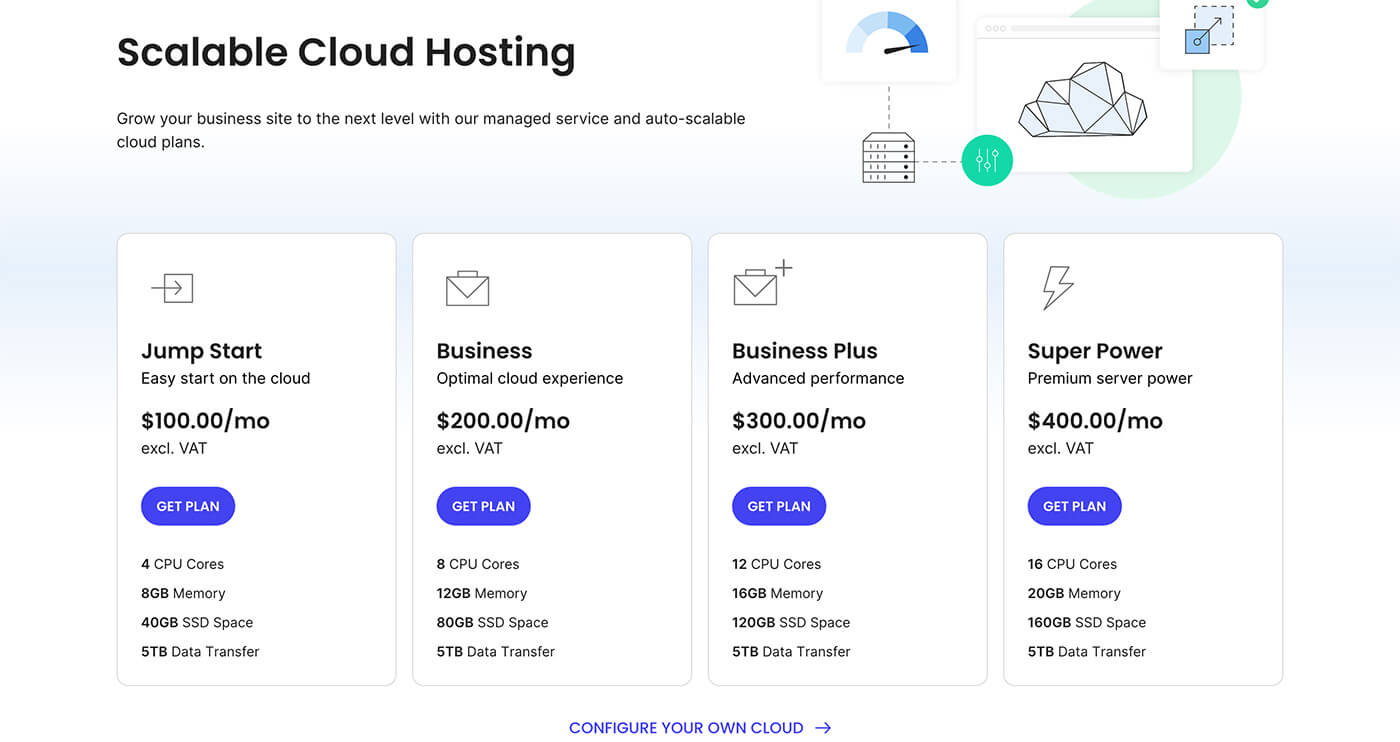This screenshot has width=1400, height=742.
Task: Click '16GB Memory' feature
Action: tap(778, 593)
